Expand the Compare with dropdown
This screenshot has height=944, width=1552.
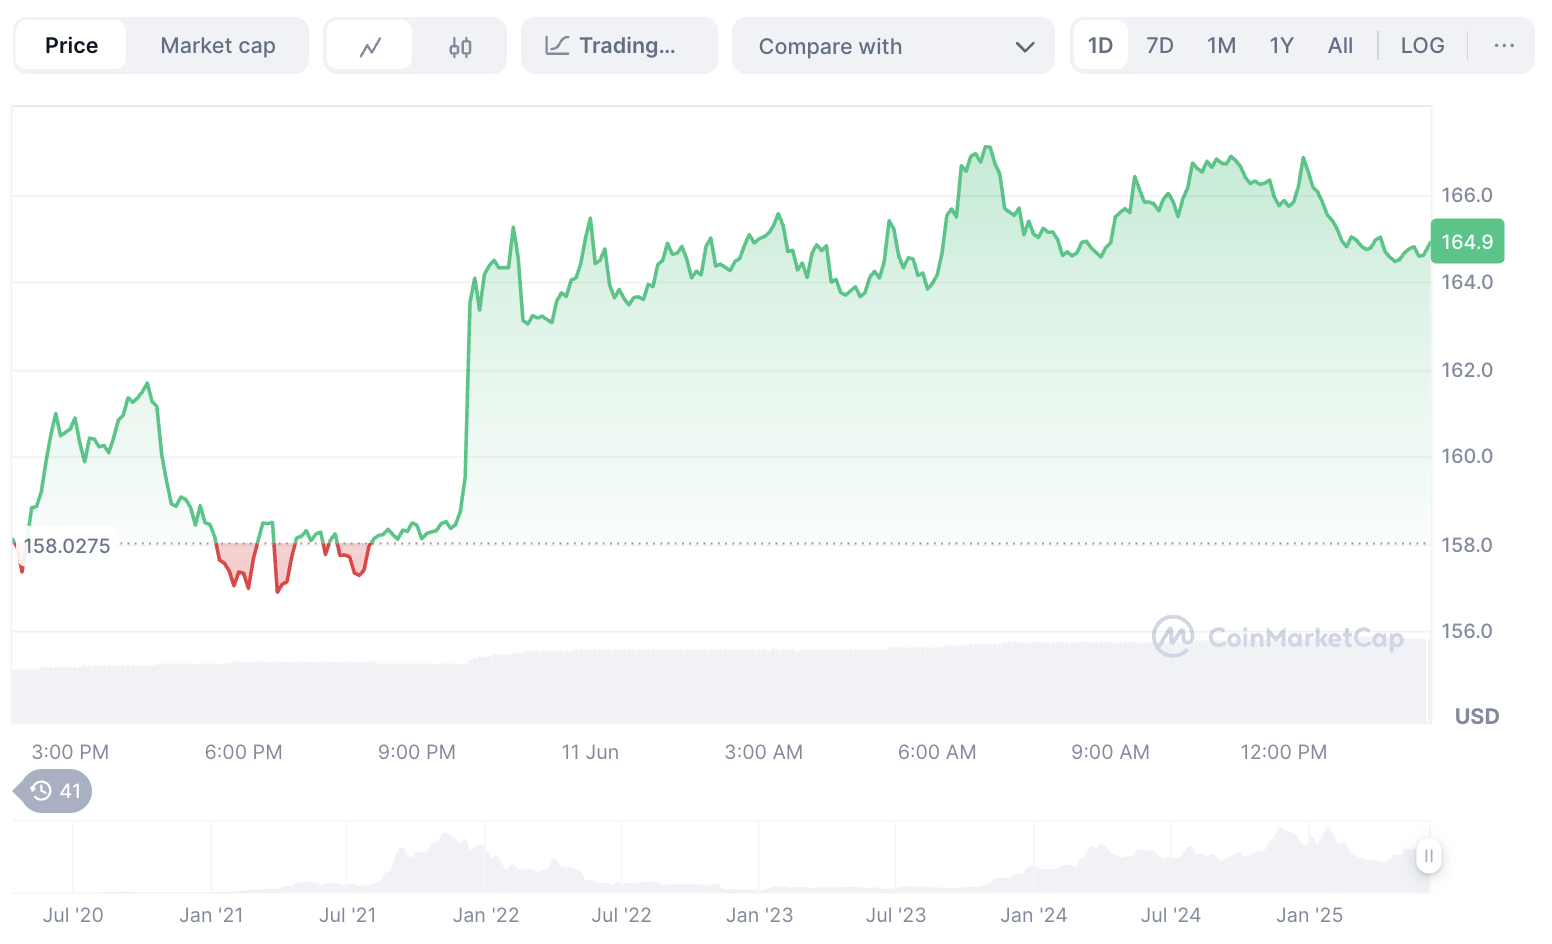click(893, 46)
